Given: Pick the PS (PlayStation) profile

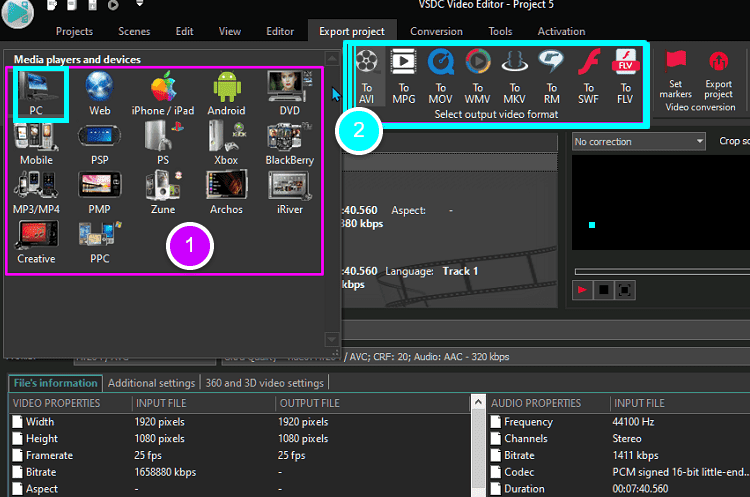Looking at the screenshot, I should pyautogui.click(x=163, y=144).
